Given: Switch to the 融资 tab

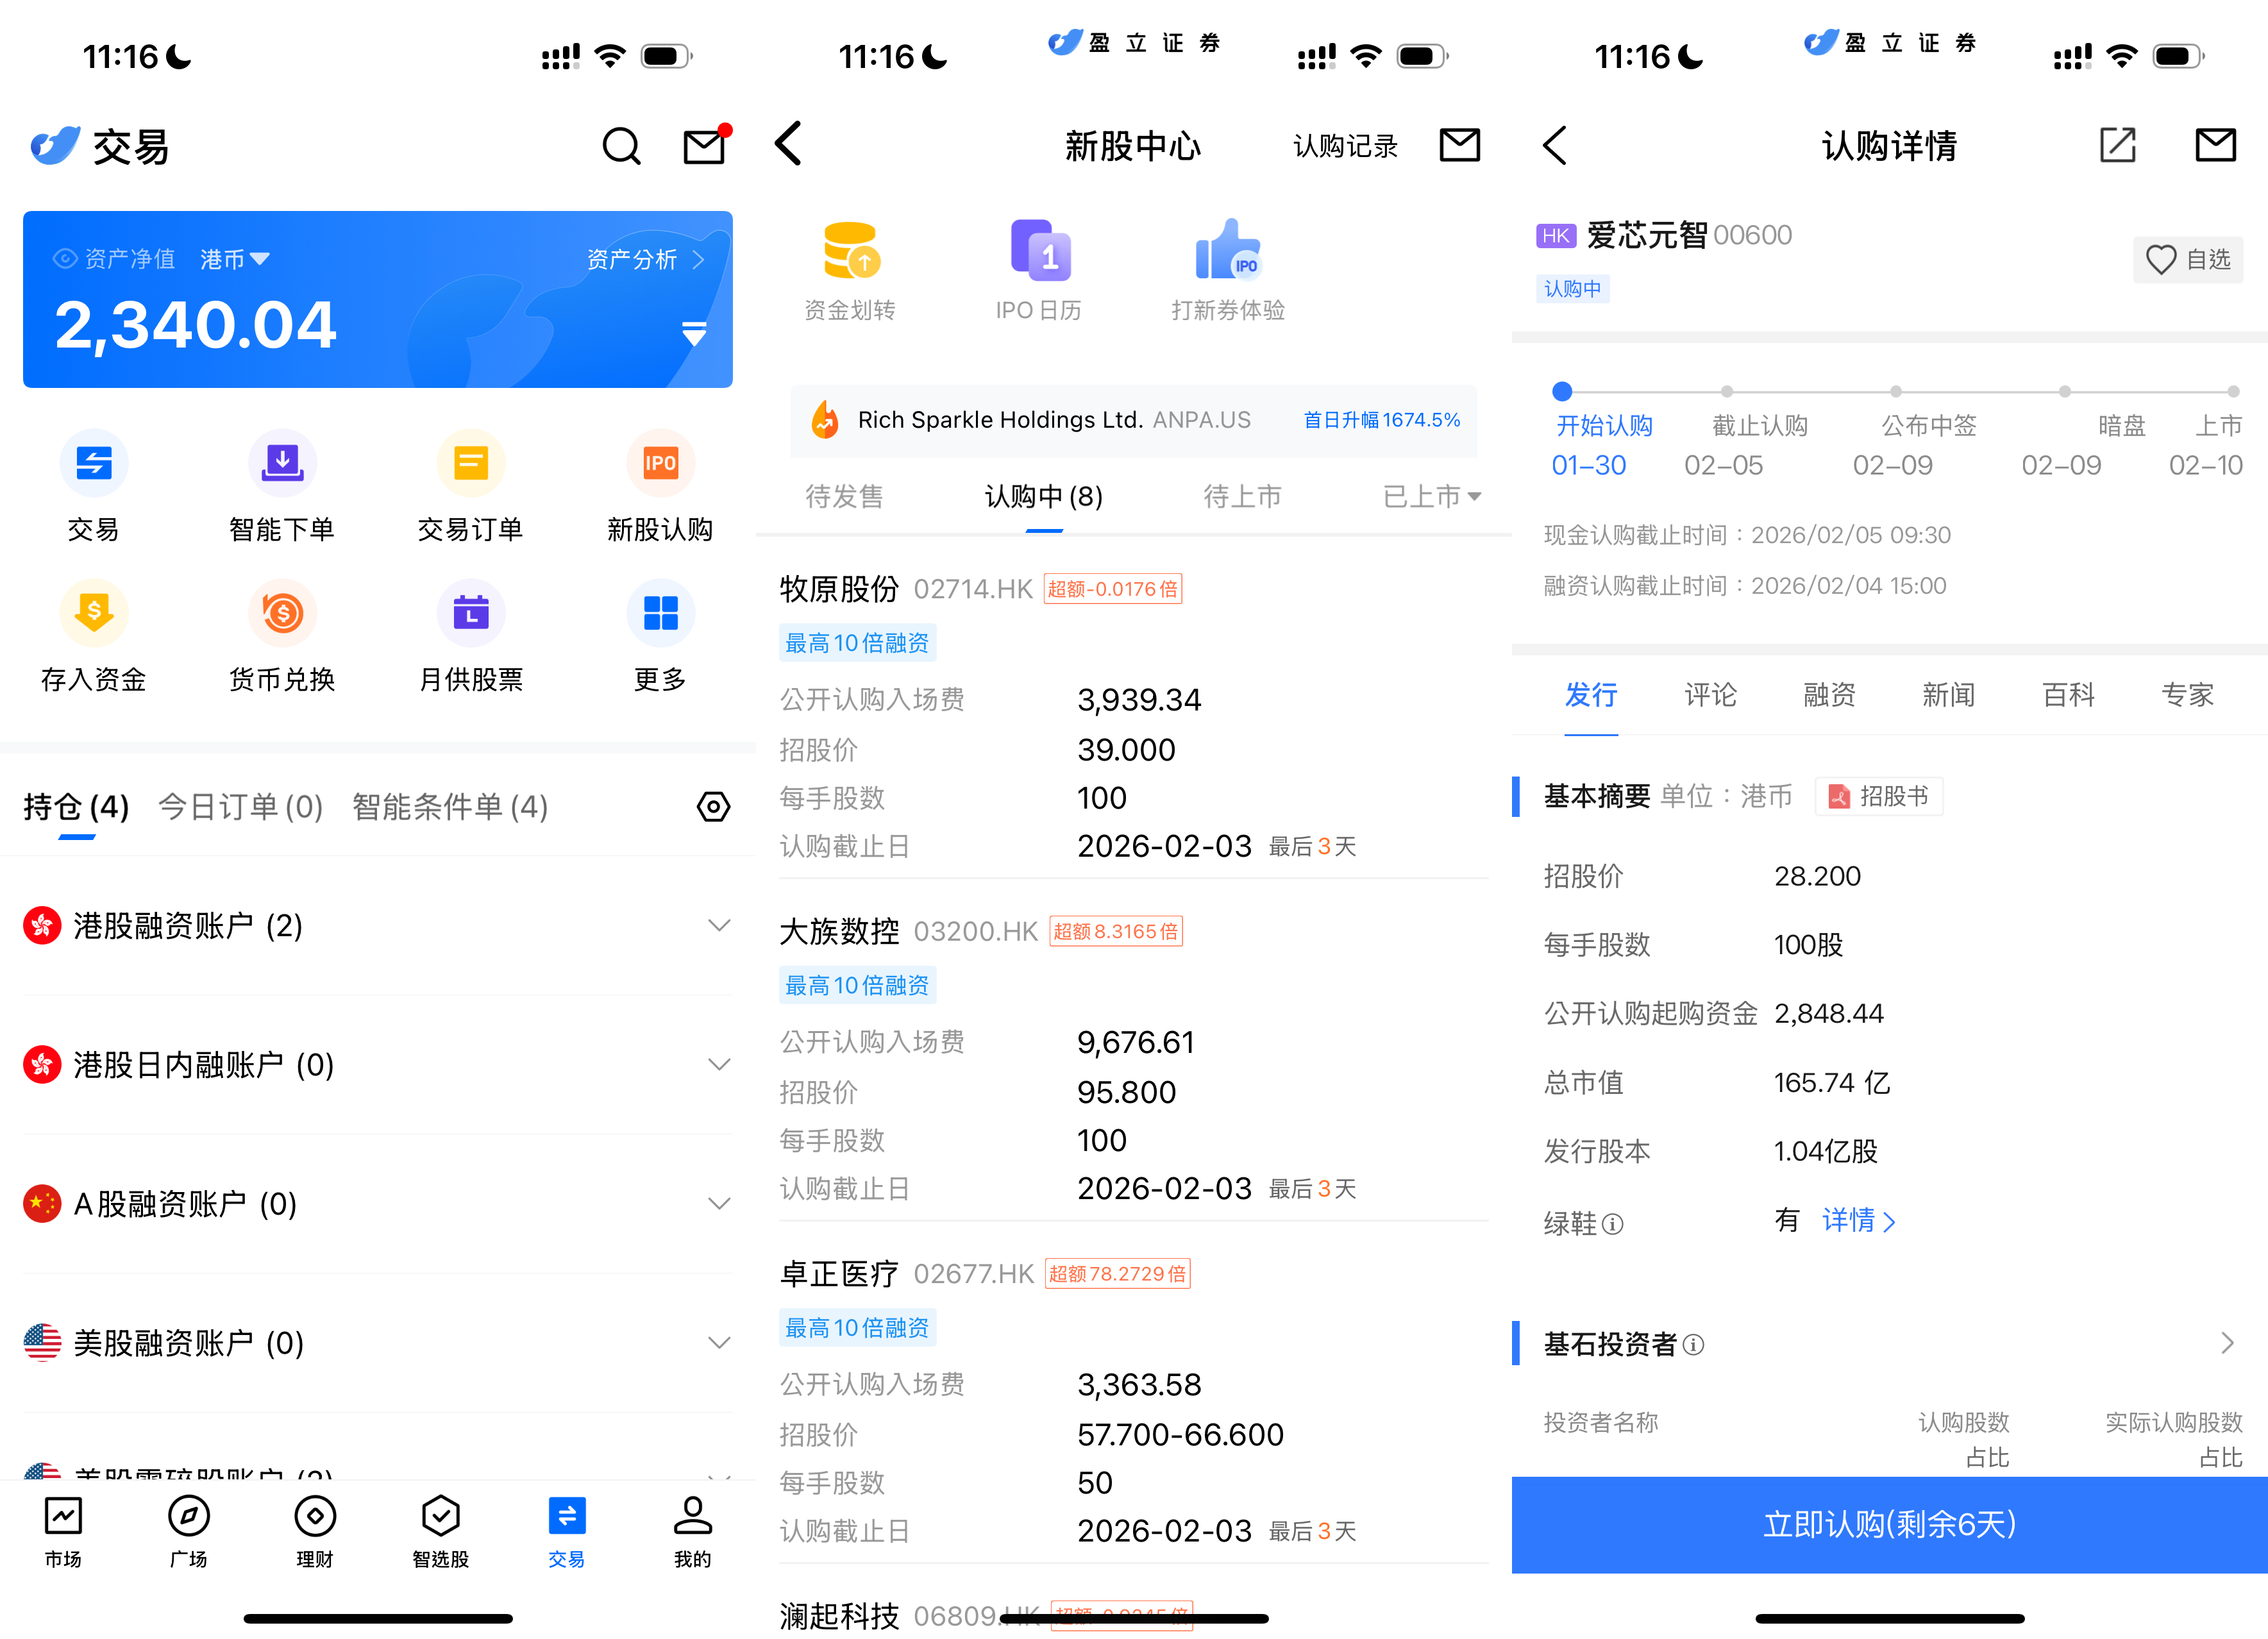Looking at the screenshot, I should coord(1829,695).
